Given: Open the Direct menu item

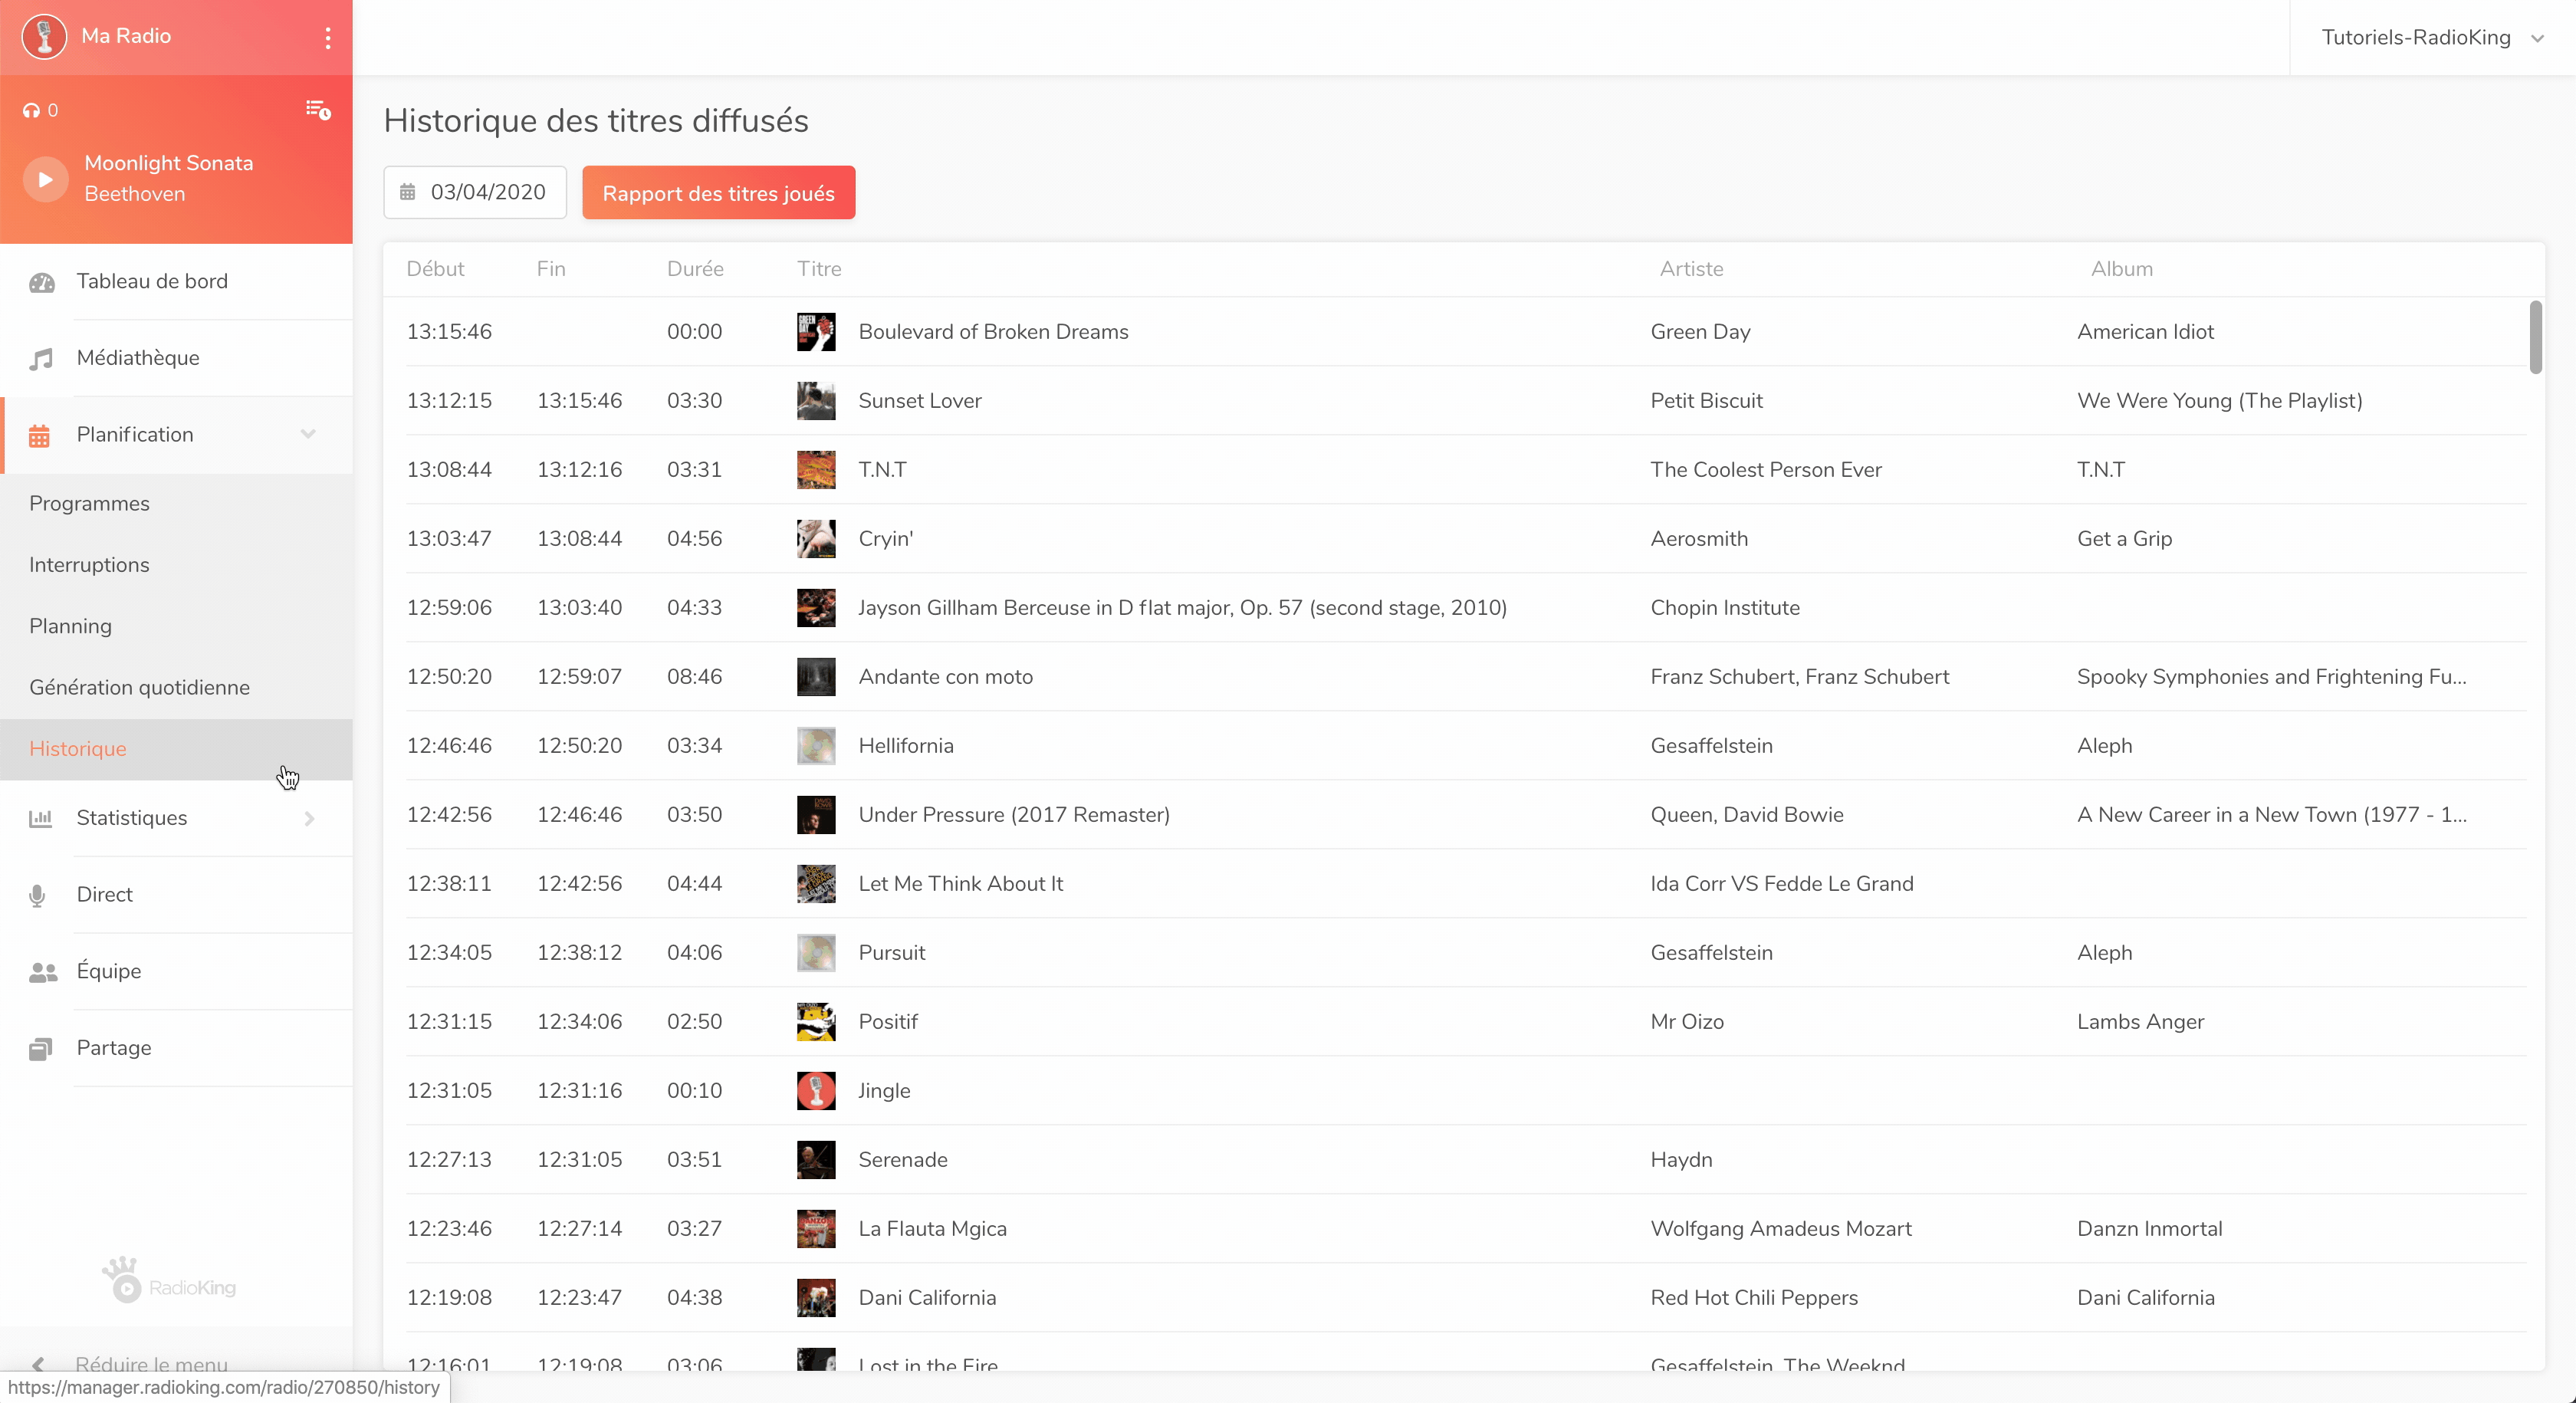Looking at the screenshot, I should pos(176,895).
